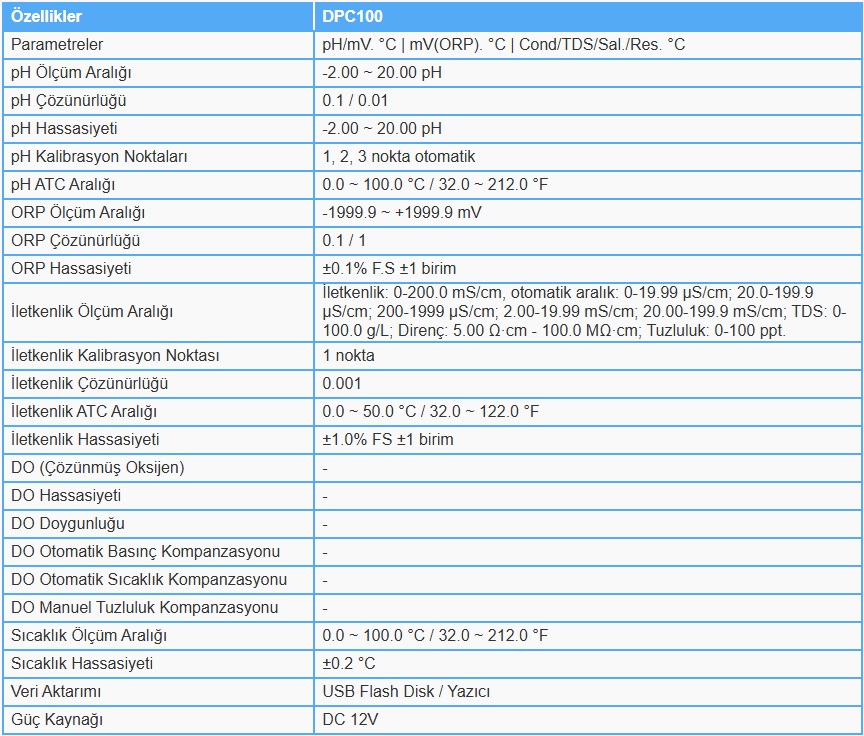The height and width of the screenshot is (736, 864).
Task: Select the 'Güç Kaynağı' label
Action: pyautogui.click(x=57, y=719)
